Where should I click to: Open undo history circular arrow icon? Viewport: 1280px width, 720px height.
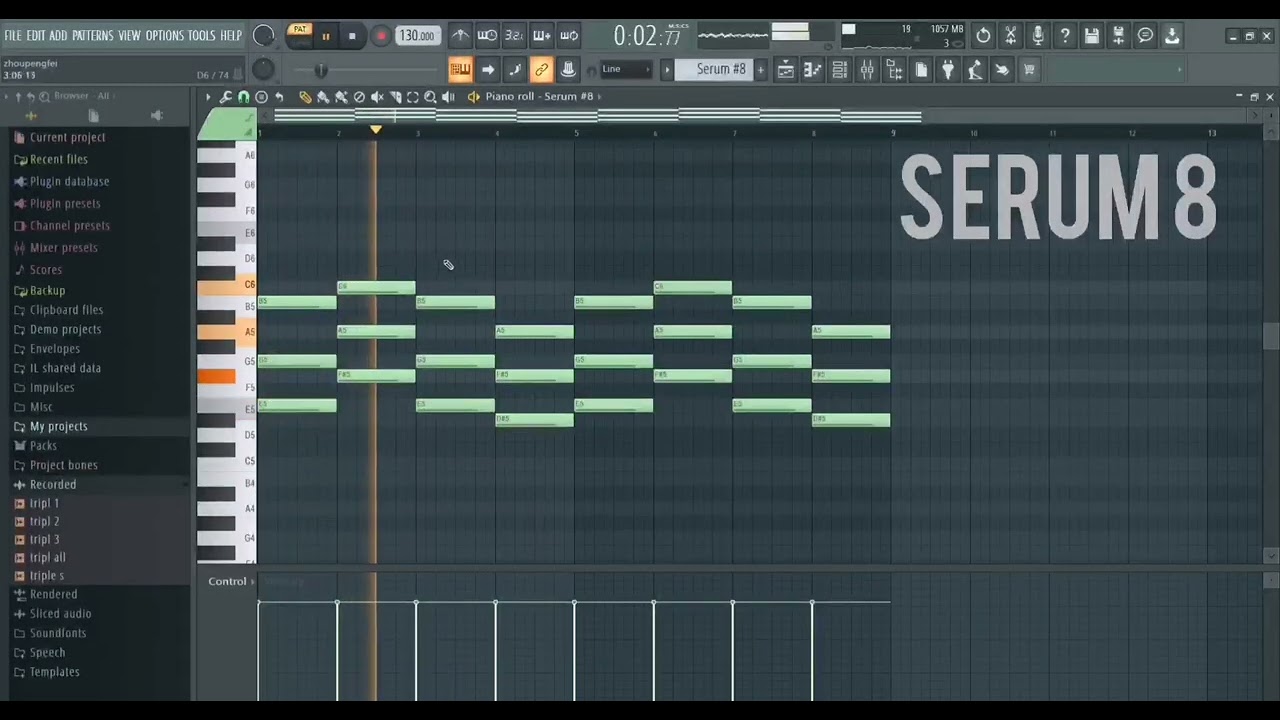pyautogui.click(x=984, y=36)
